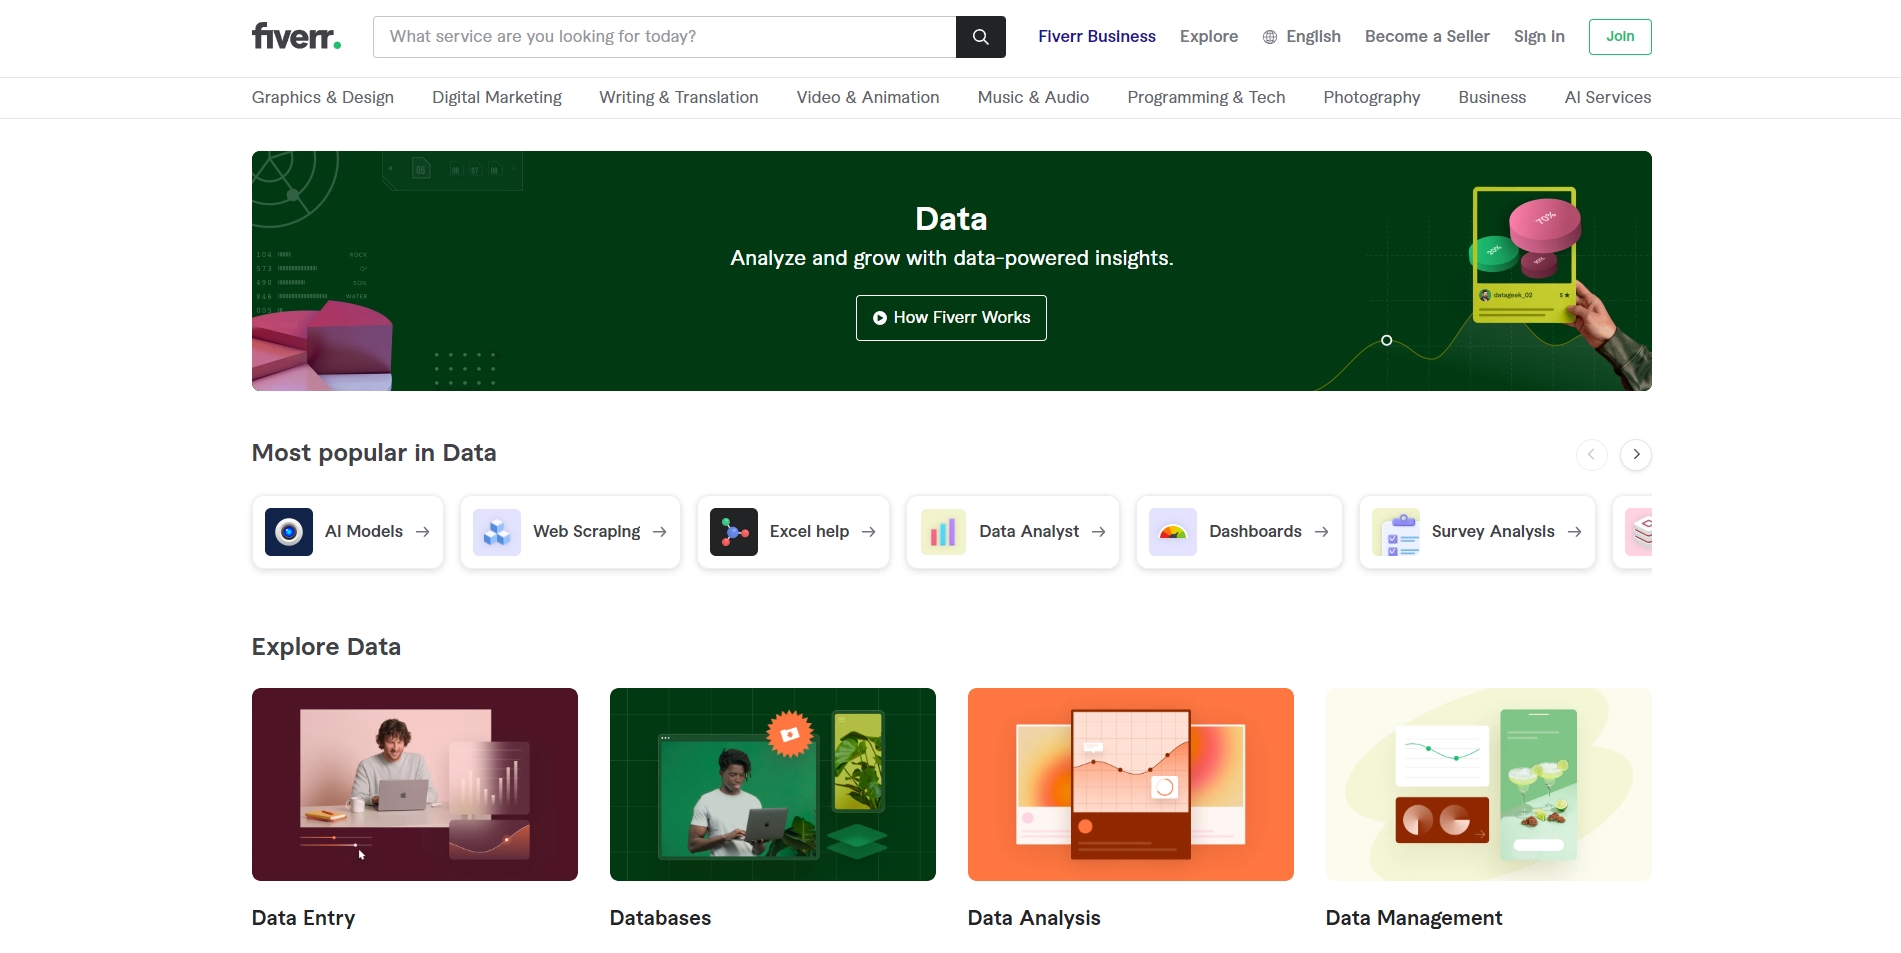Open Photography category
The width and height of the screenshot is (1901, 953).
pos(1372,97)
